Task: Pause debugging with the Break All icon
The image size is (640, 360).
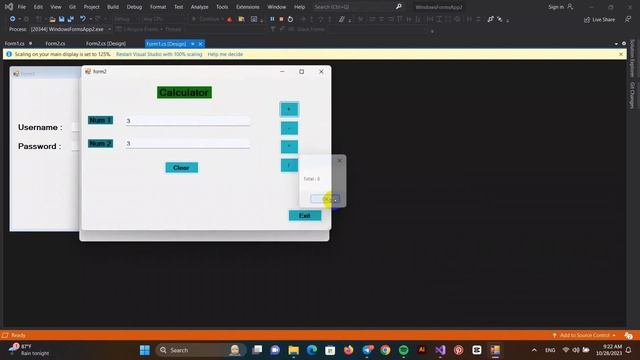Action: 272,19
